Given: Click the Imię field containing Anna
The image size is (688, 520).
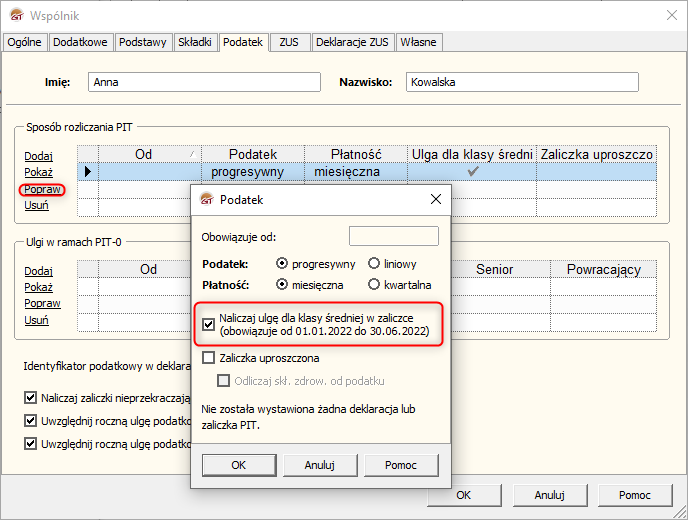Looking at the screenshot, I should click(x=204, y=82).
